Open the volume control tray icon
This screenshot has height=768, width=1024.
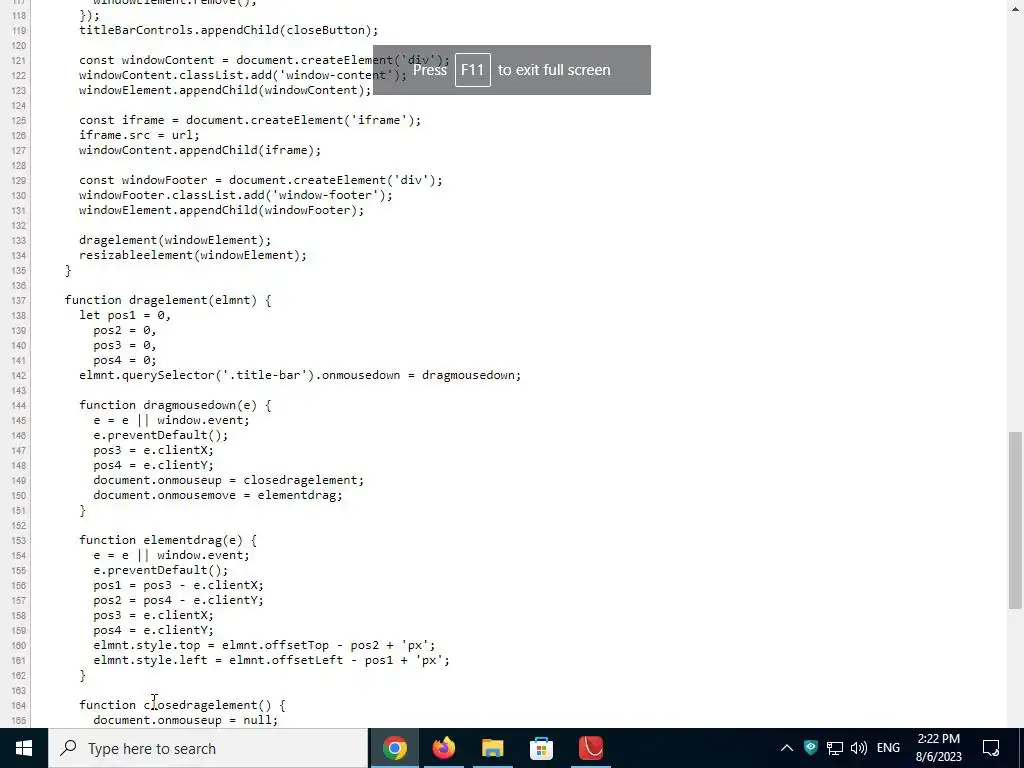[859, 748]
